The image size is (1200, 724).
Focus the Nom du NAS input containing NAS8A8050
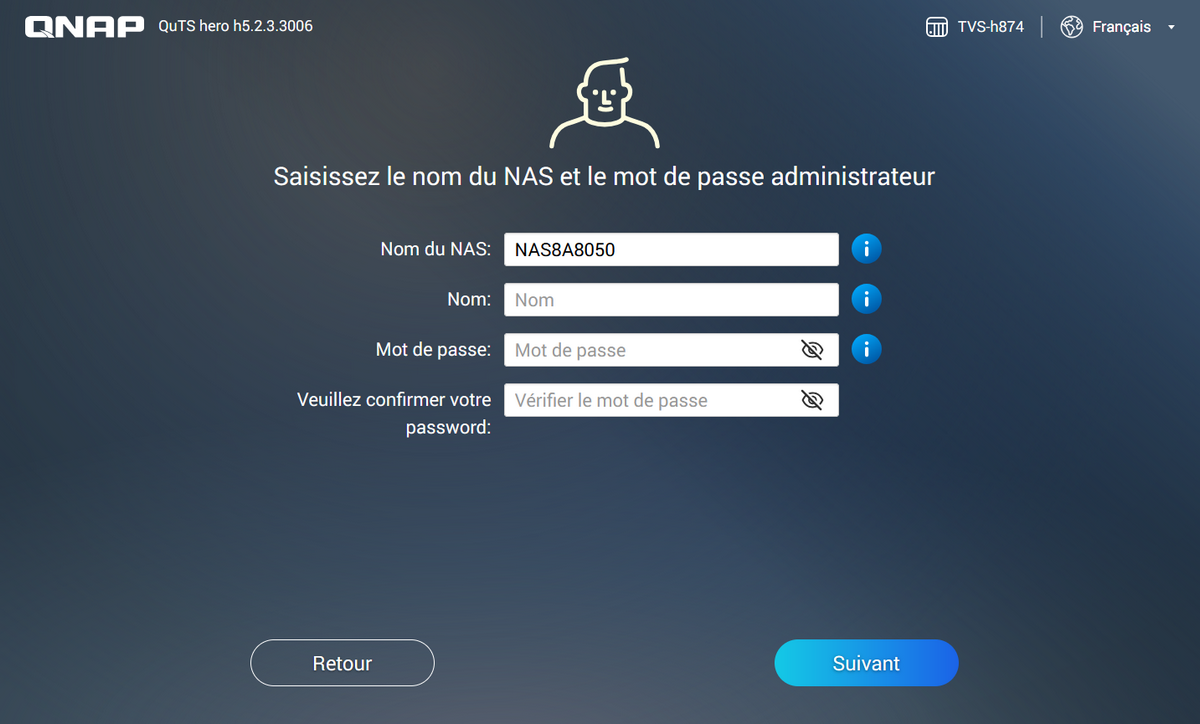click(670, 250)
